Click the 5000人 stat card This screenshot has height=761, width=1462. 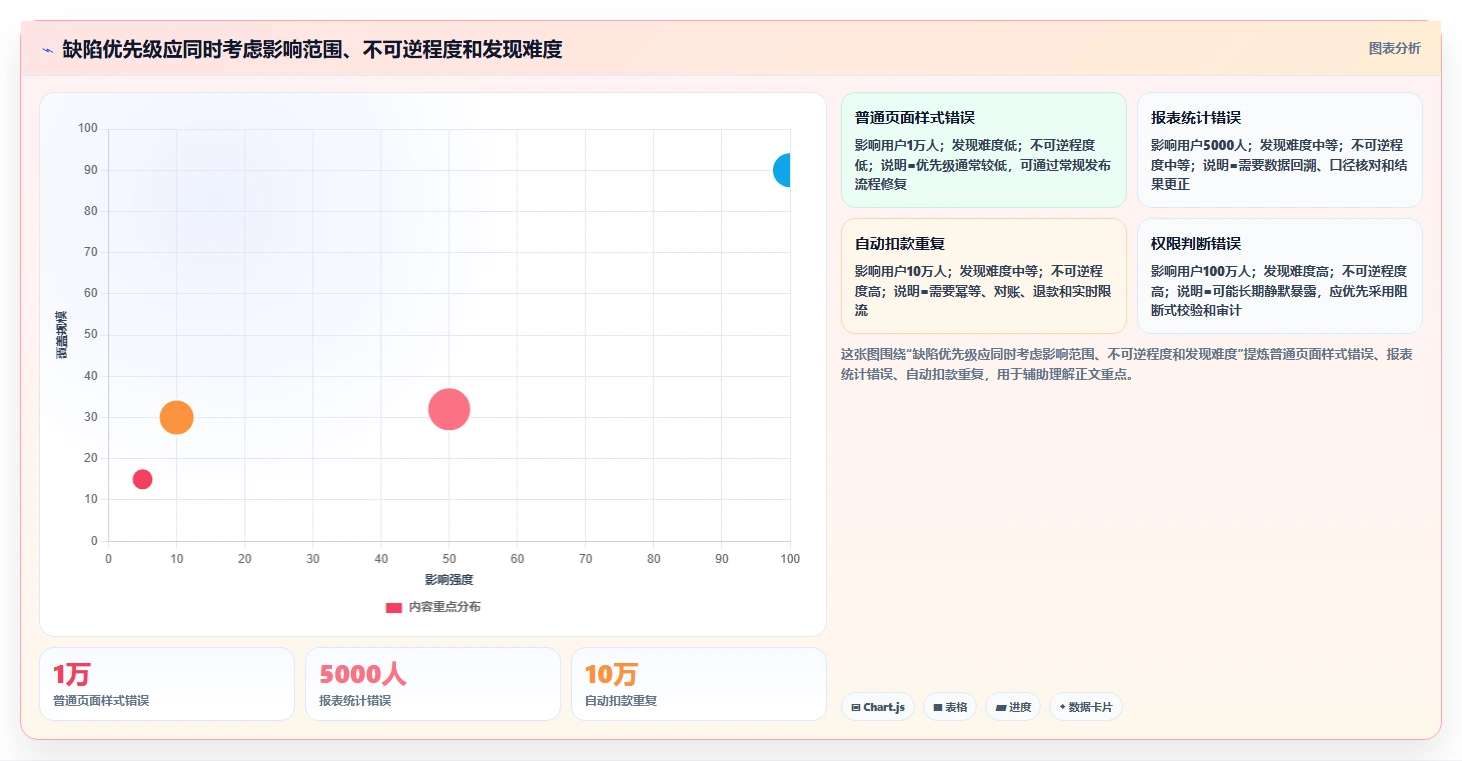[x=433, y=684]
